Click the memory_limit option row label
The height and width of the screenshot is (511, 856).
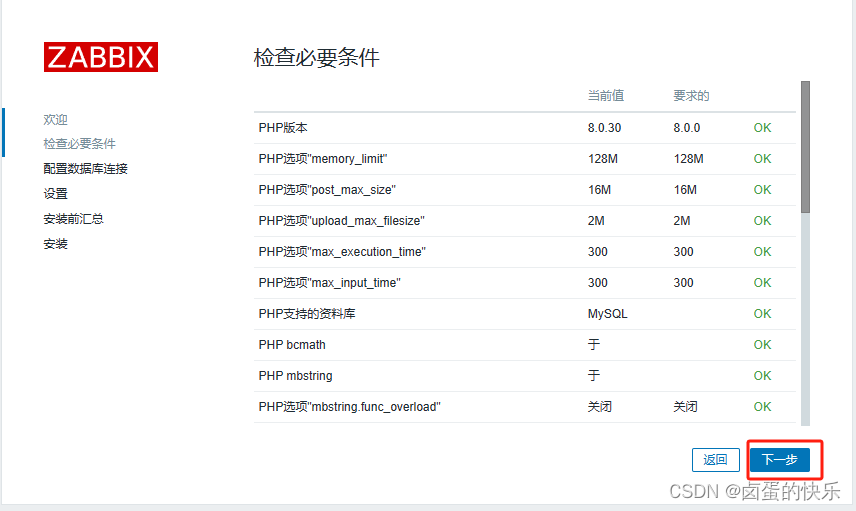(323, 159)
